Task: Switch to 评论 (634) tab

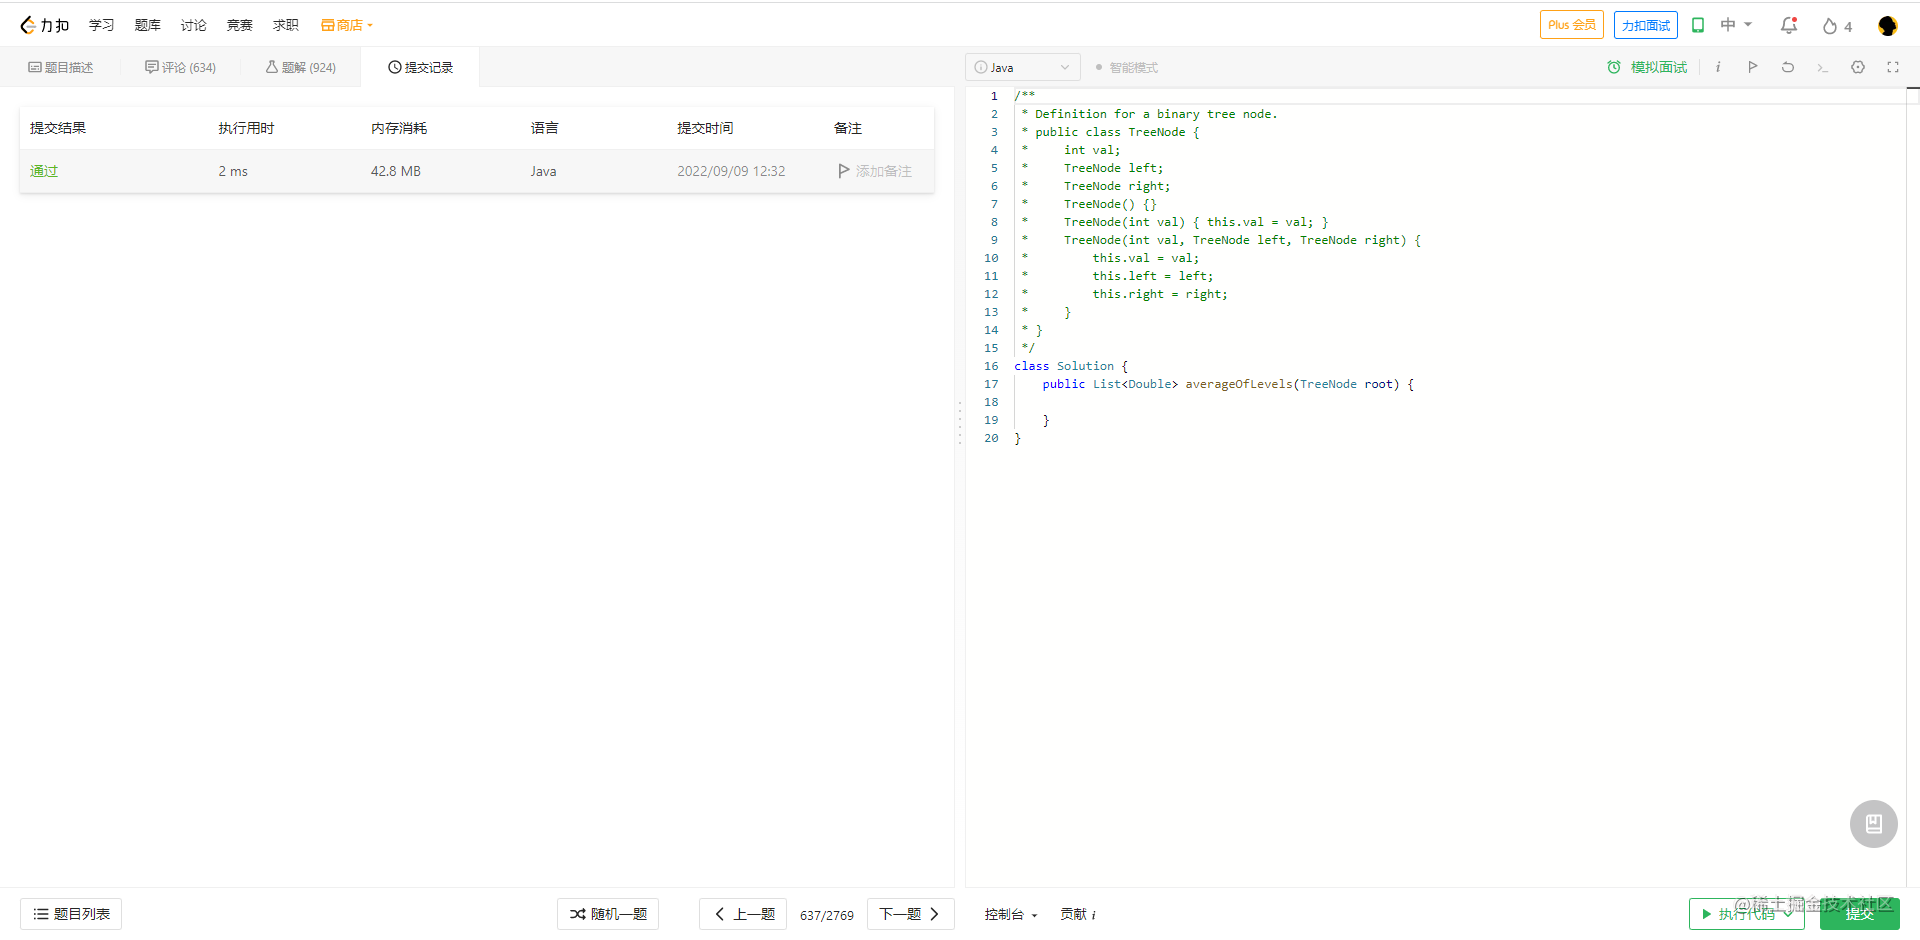Action: [180, 67]
